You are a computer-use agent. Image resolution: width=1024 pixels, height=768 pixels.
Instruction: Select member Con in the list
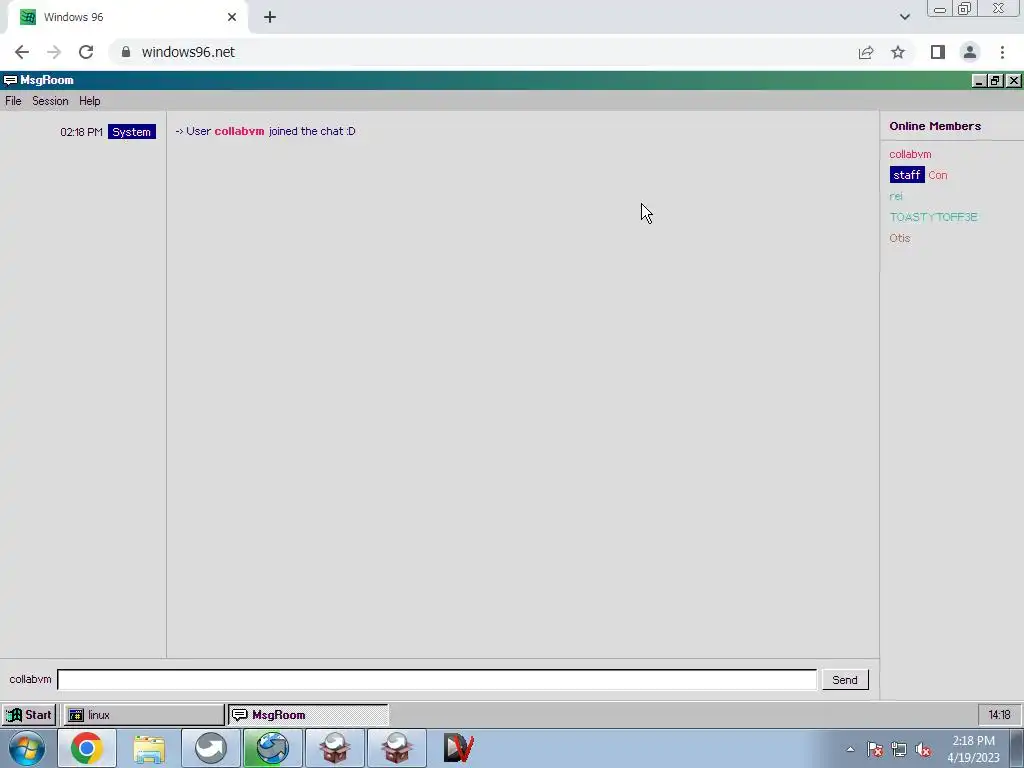(937, 175)
